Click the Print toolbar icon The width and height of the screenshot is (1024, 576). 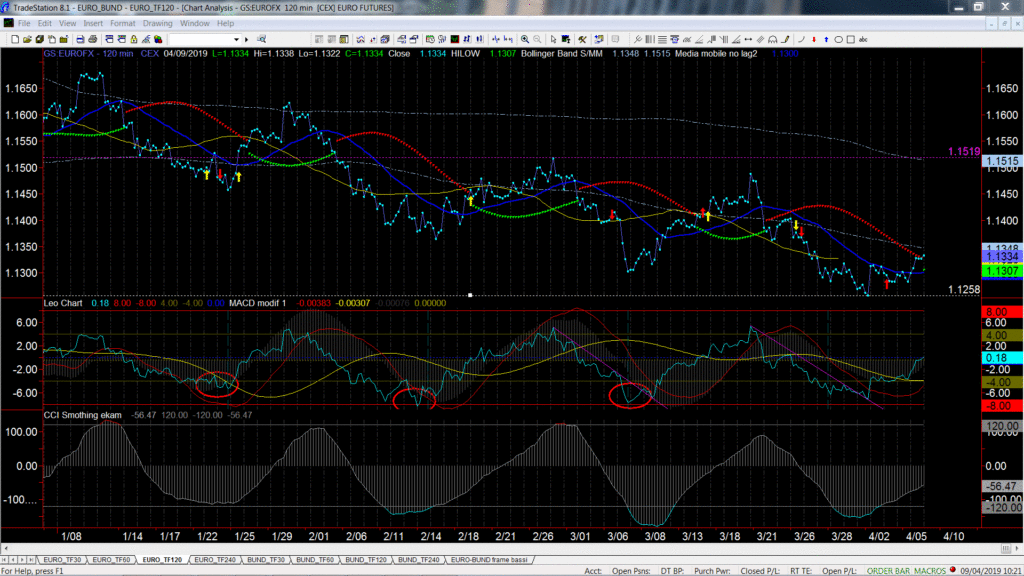[x=93, y=39]
